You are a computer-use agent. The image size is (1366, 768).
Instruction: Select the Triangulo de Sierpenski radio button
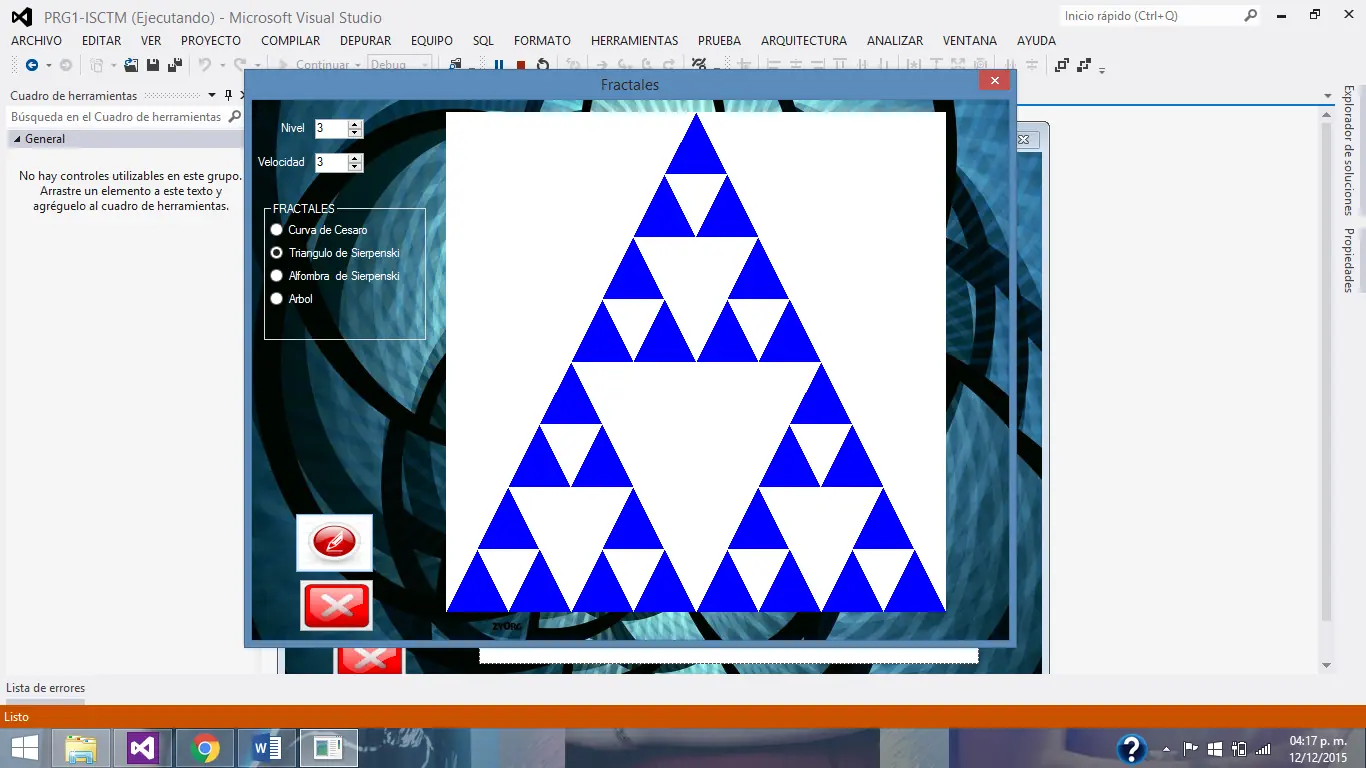click(x=277, y=253)
